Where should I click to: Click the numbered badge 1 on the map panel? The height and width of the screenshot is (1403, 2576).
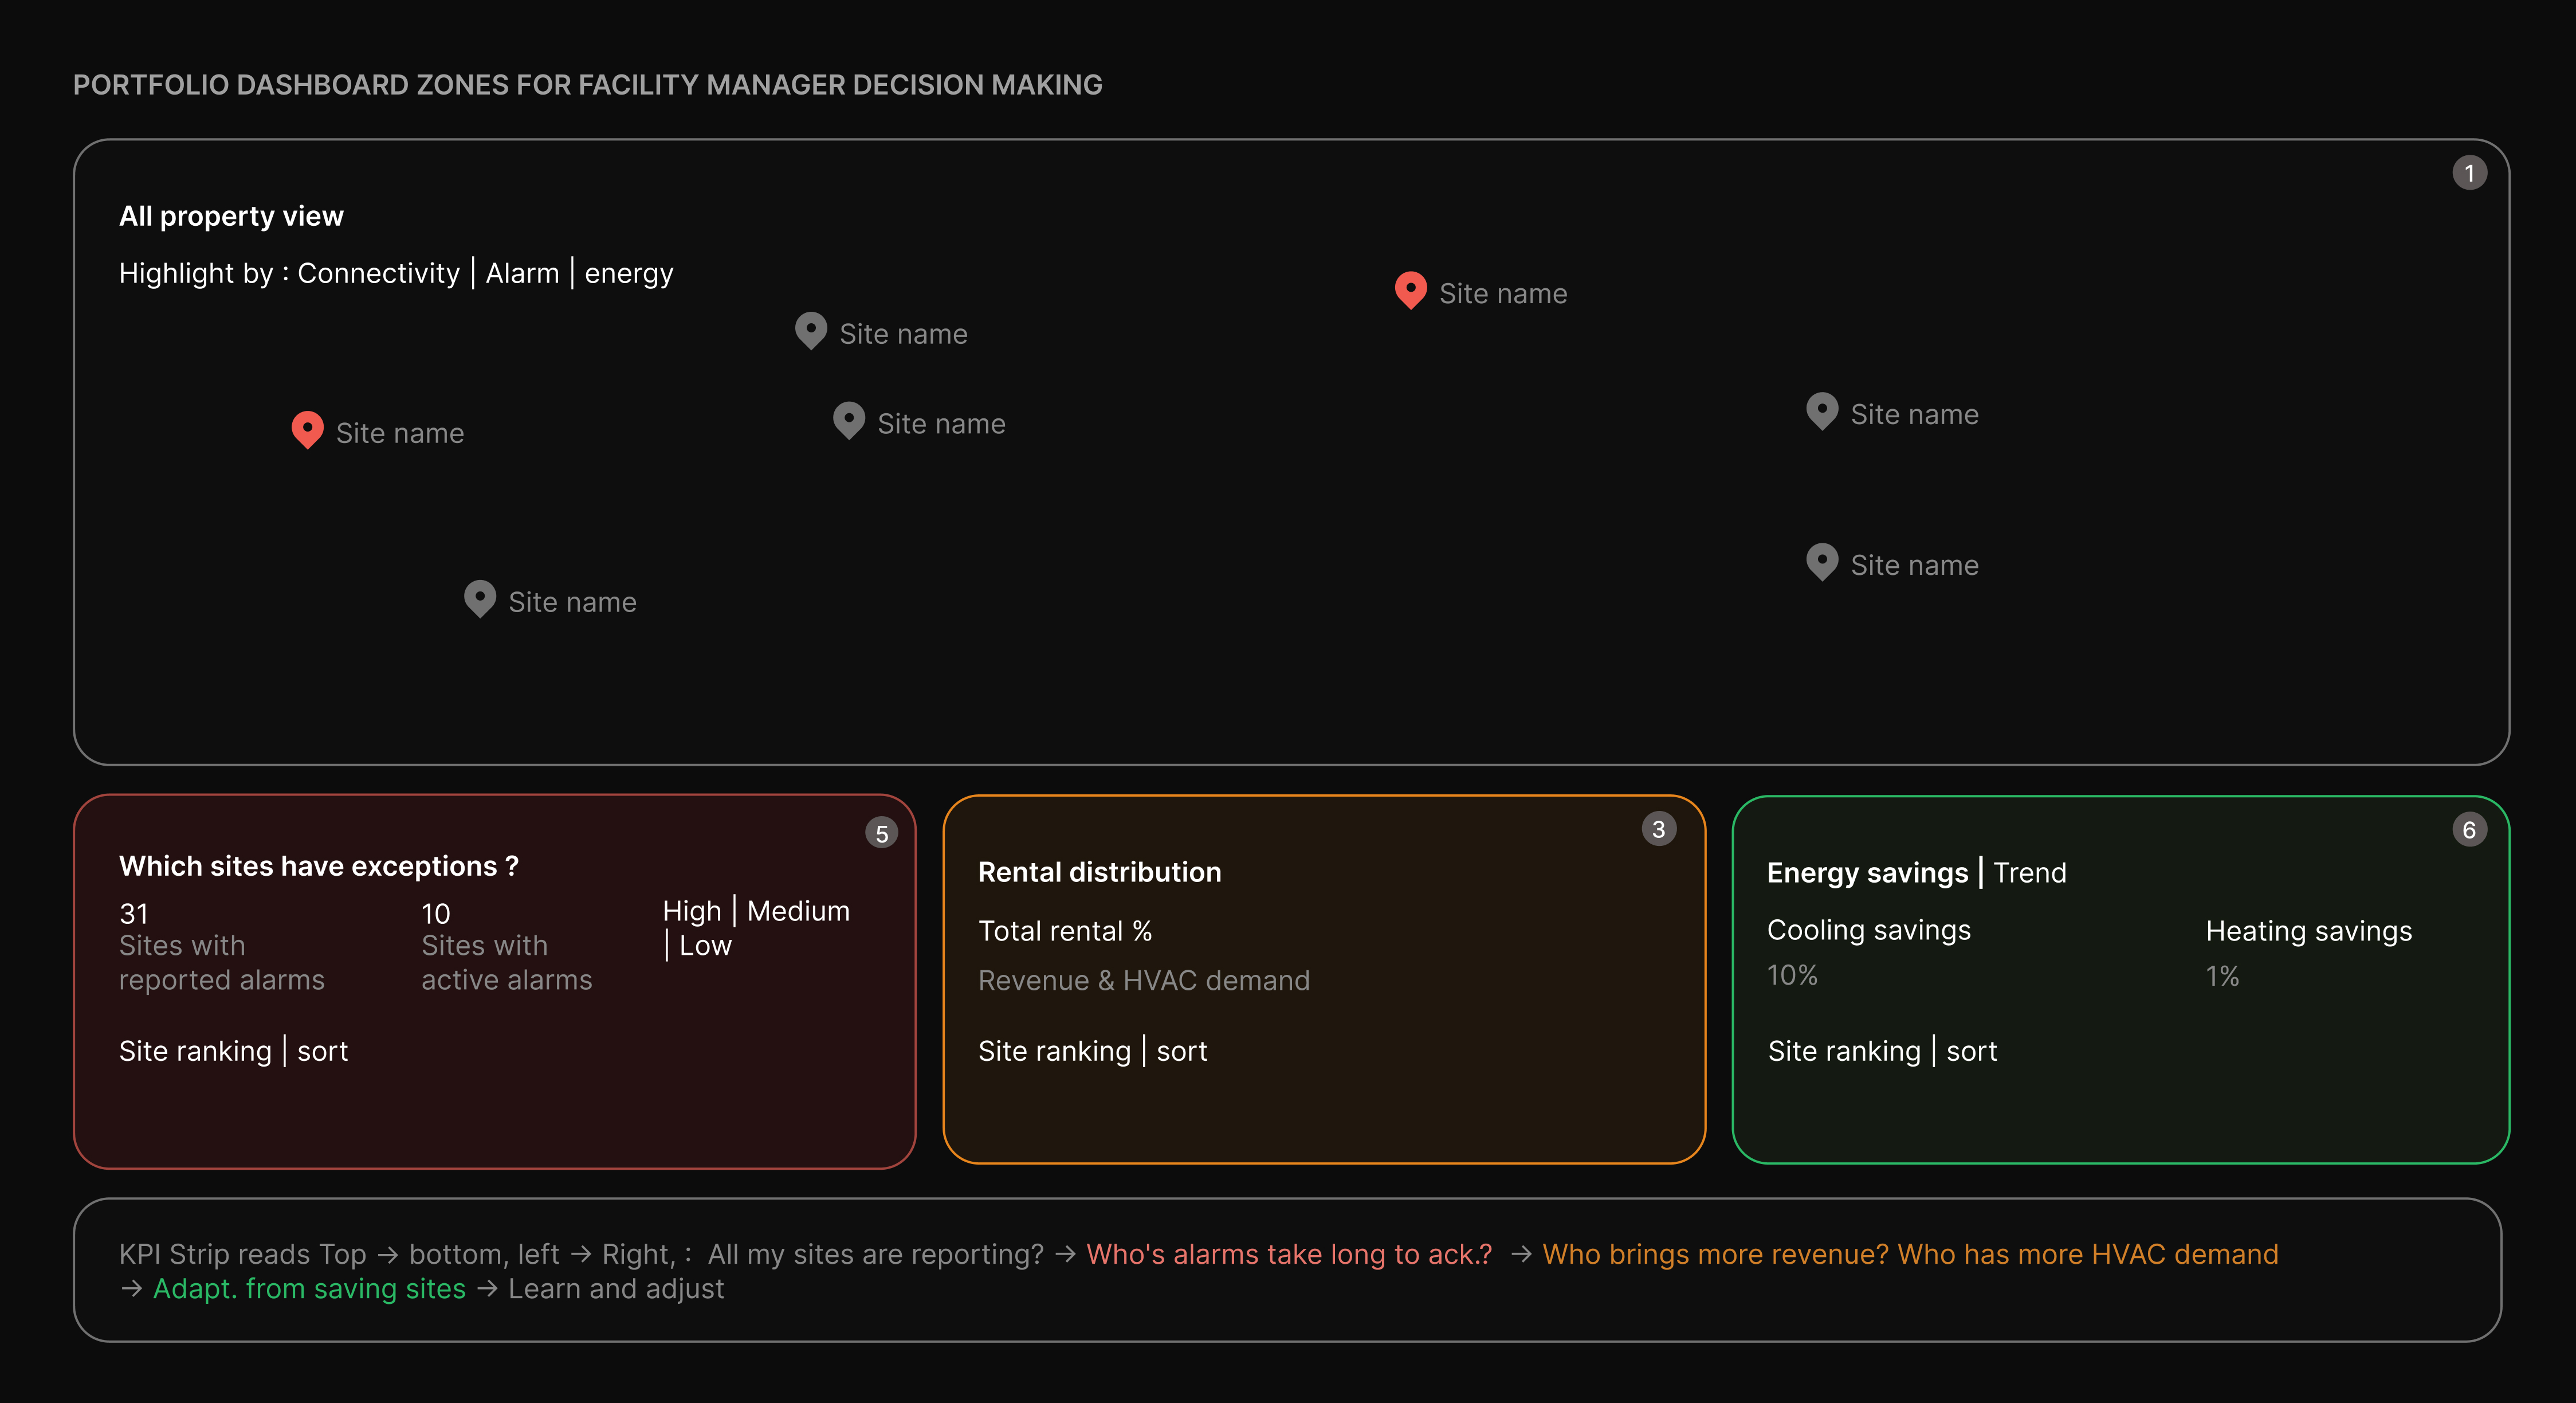coord(2471,172)
